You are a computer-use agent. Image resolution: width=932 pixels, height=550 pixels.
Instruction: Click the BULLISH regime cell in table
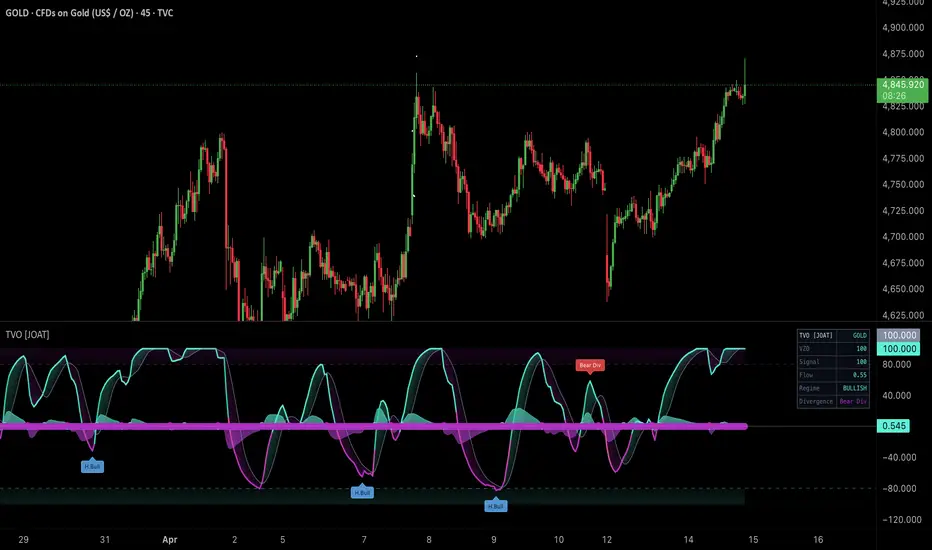854,388
